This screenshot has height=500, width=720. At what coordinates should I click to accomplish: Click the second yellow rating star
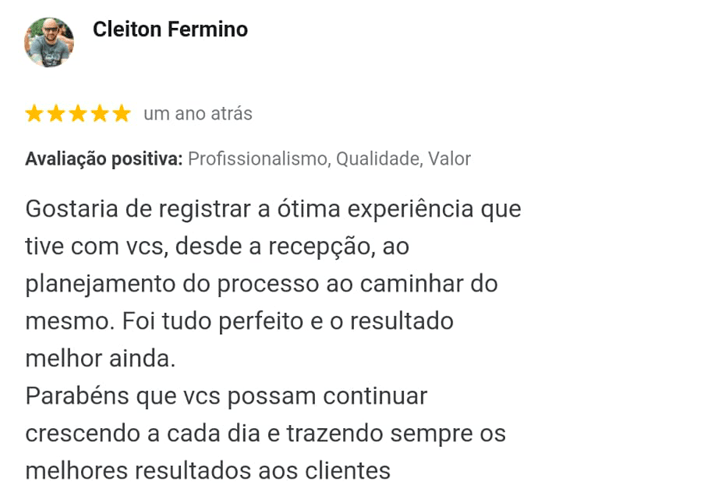(x=56, y=114)
